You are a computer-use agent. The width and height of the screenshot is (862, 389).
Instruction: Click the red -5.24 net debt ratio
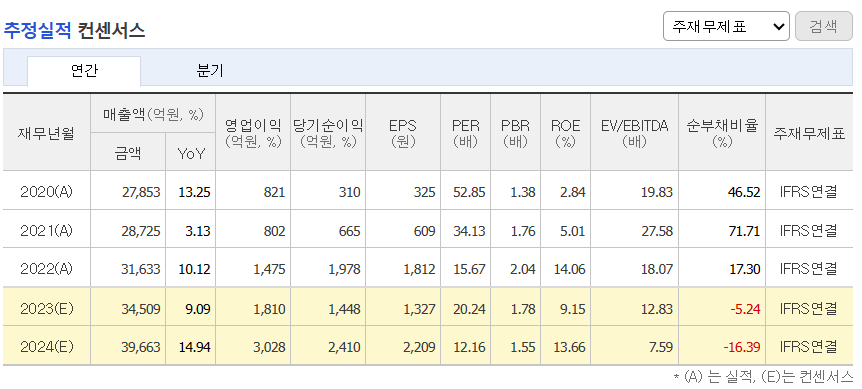pyautogui.click(x=745, y=309)
